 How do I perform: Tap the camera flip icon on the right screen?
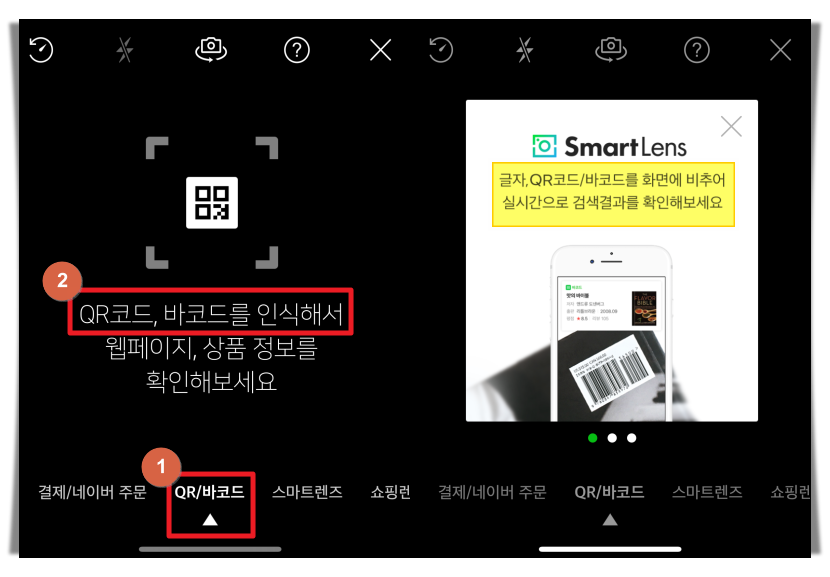(x=611, y=49)
